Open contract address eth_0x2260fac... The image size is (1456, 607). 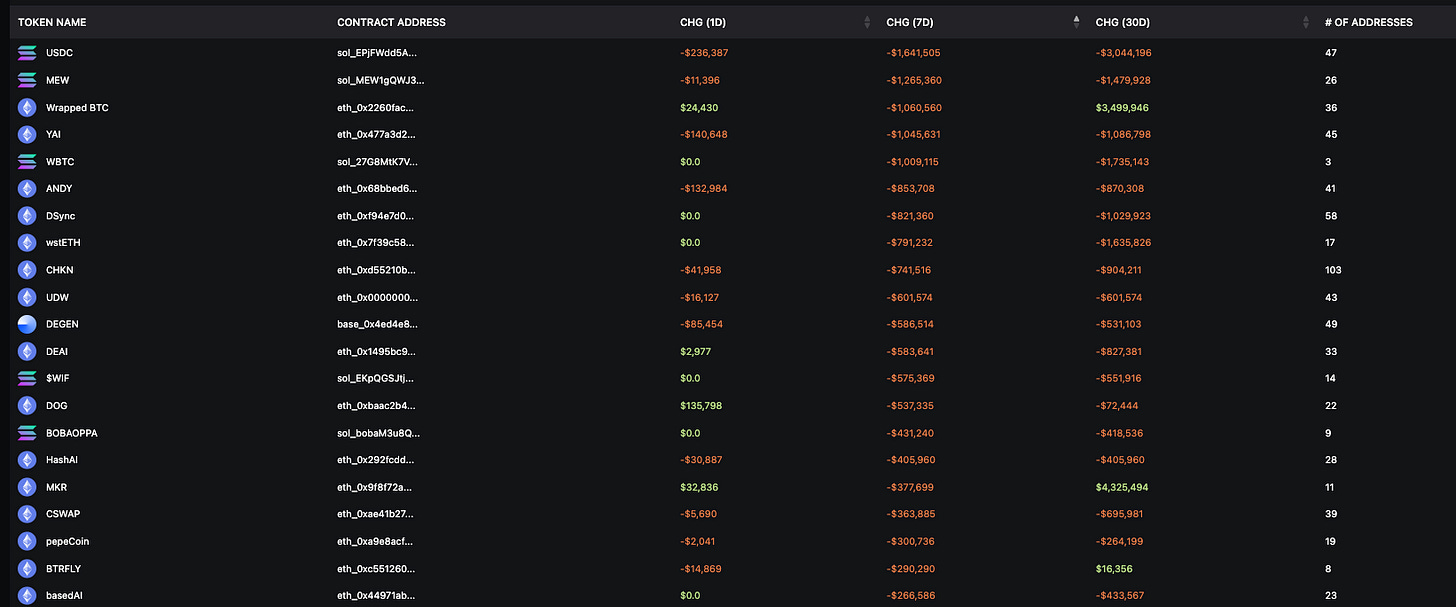coord(375,107)
